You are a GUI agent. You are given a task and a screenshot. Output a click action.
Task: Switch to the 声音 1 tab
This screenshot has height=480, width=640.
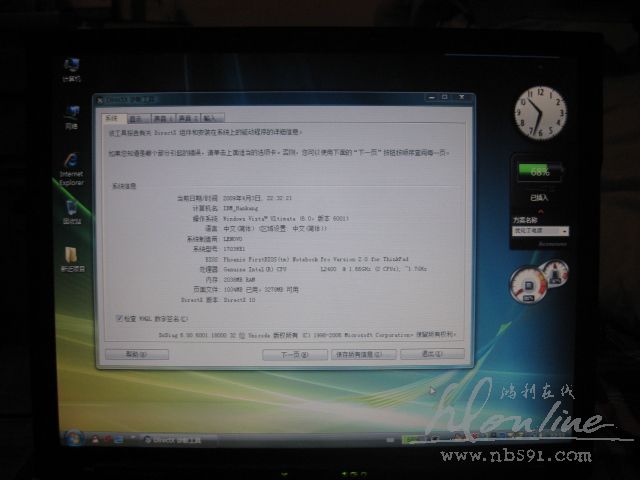tap(163, 119)
